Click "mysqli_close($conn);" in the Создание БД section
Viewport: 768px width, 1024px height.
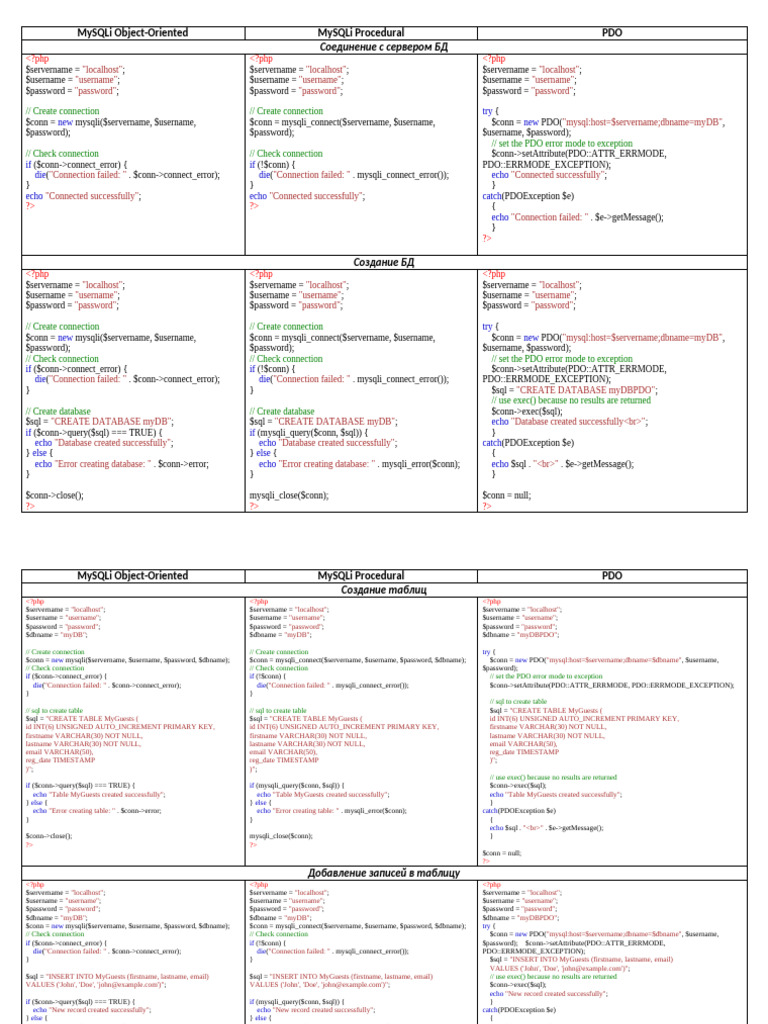[x=289, y=496]
